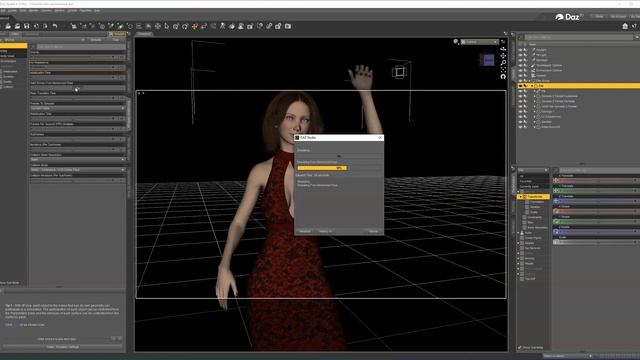
Task: Select the All entry in Parameters list
Action: 522,176
